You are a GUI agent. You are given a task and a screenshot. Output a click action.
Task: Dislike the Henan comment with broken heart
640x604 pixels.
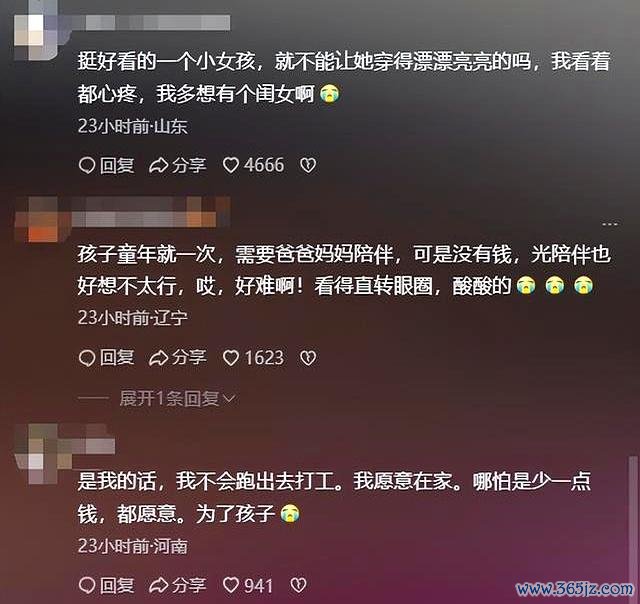298,586
